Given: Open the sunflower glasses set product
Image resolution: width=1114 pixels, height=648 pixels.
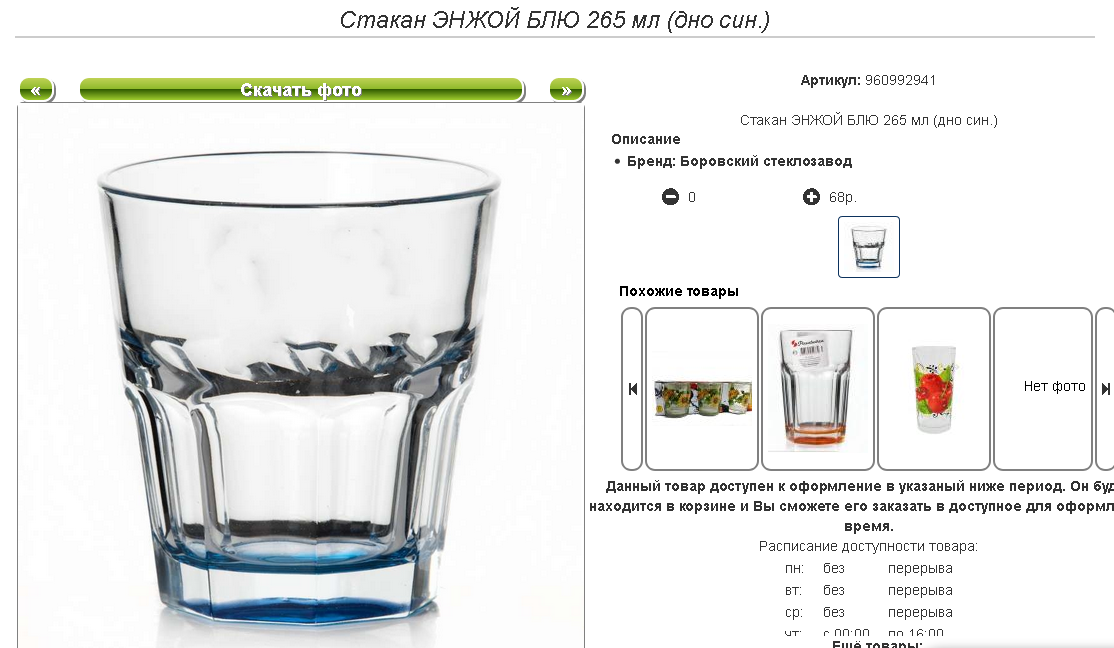Looking at the screenshot, I should tap(702, 389).
